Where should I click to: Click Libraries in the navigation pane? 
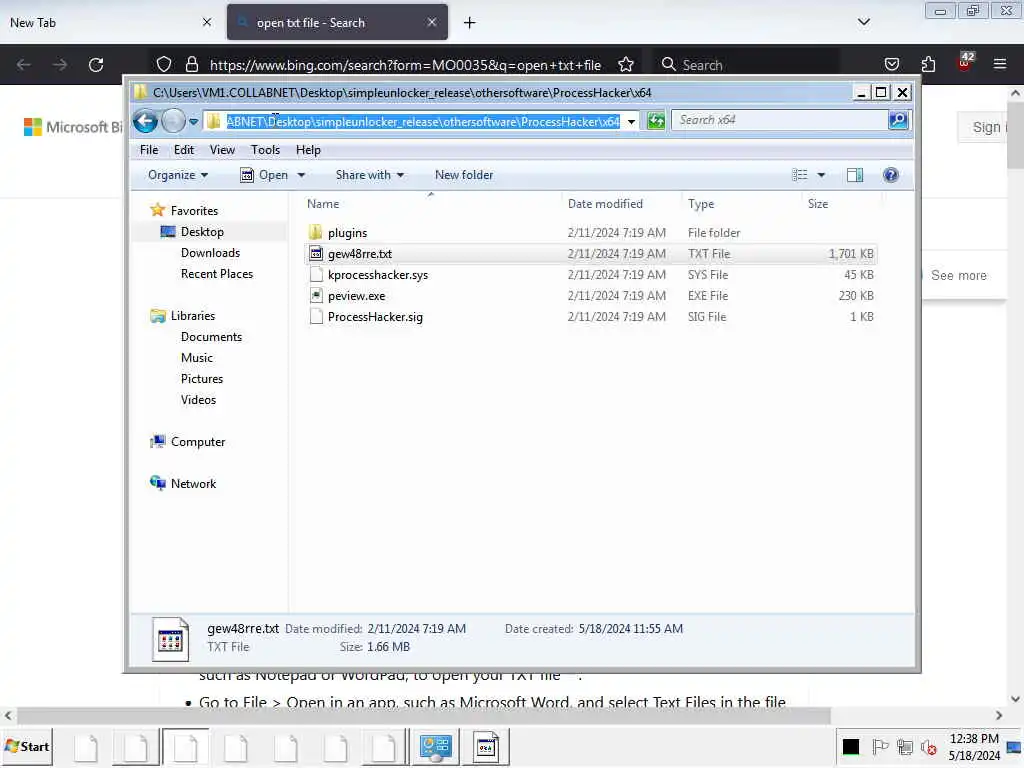tap(193, 315)
